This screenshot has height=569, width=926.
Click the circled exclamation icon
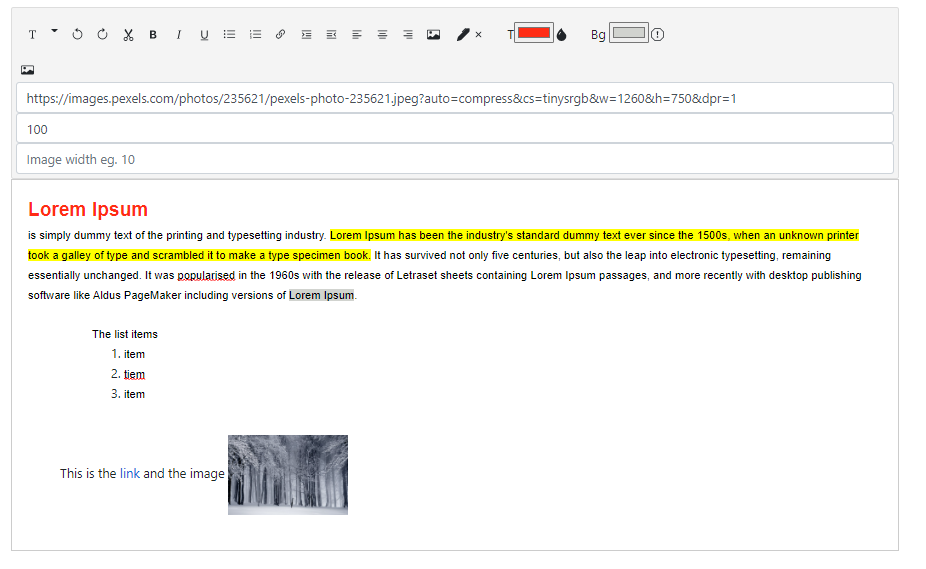coord(657,35)
